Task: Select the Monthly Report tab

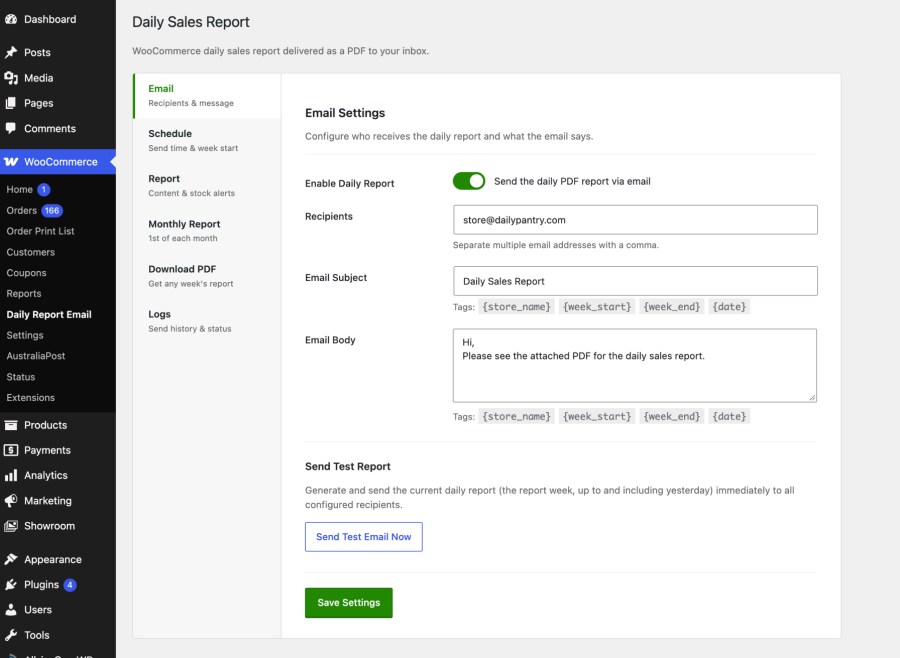Action: pyautogui.click(x=207, y=230)
